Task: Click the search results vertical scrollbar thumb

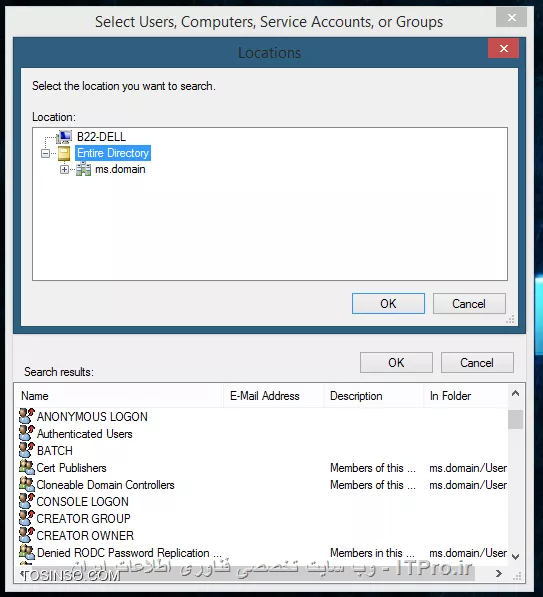Action: [x=515, y=419]
